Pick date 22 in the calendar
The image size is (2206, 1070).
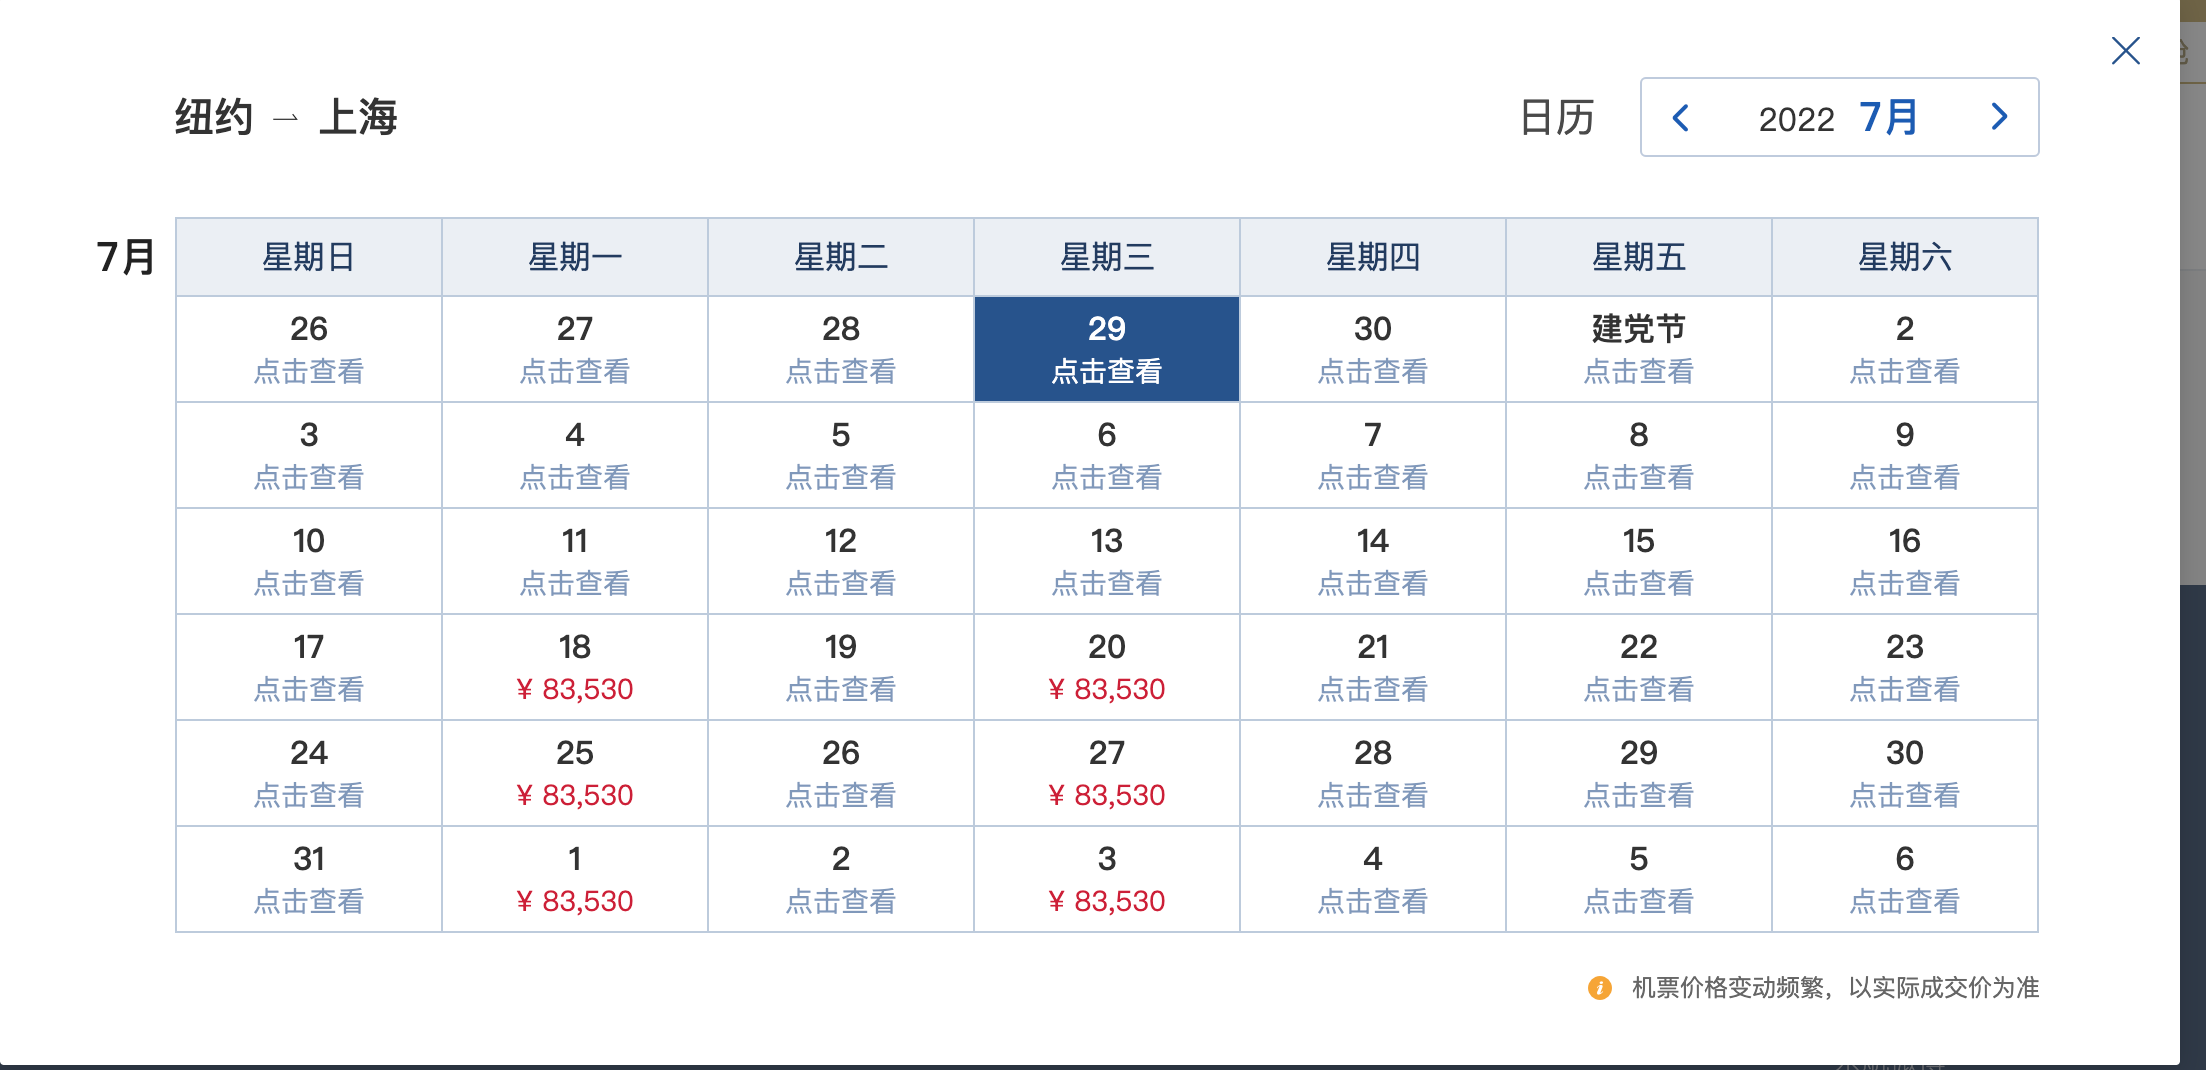click(x=1639, y=667)
